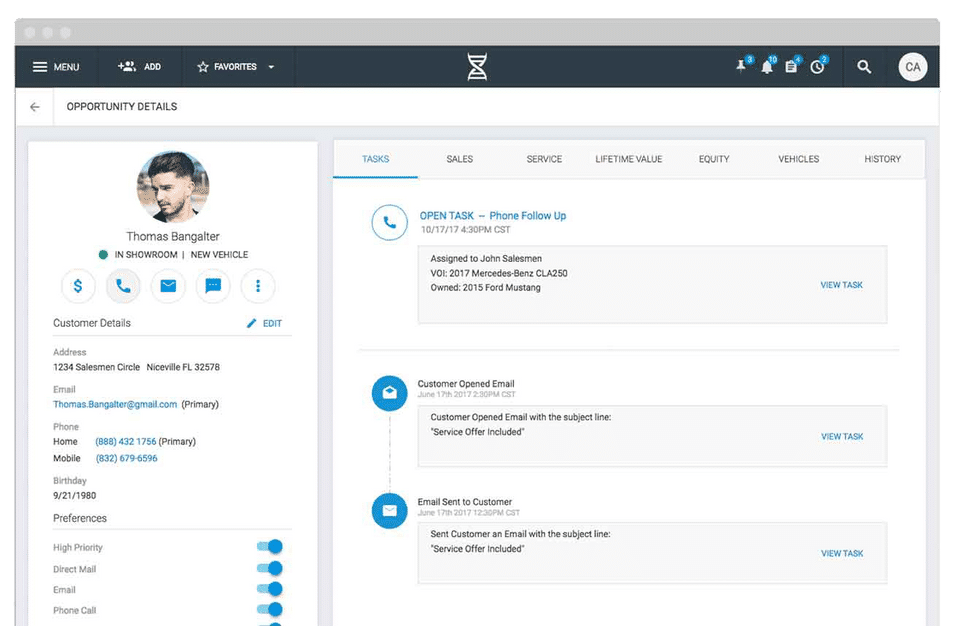Click the 'Email Sent to Customer' heading

click(465, 502)
